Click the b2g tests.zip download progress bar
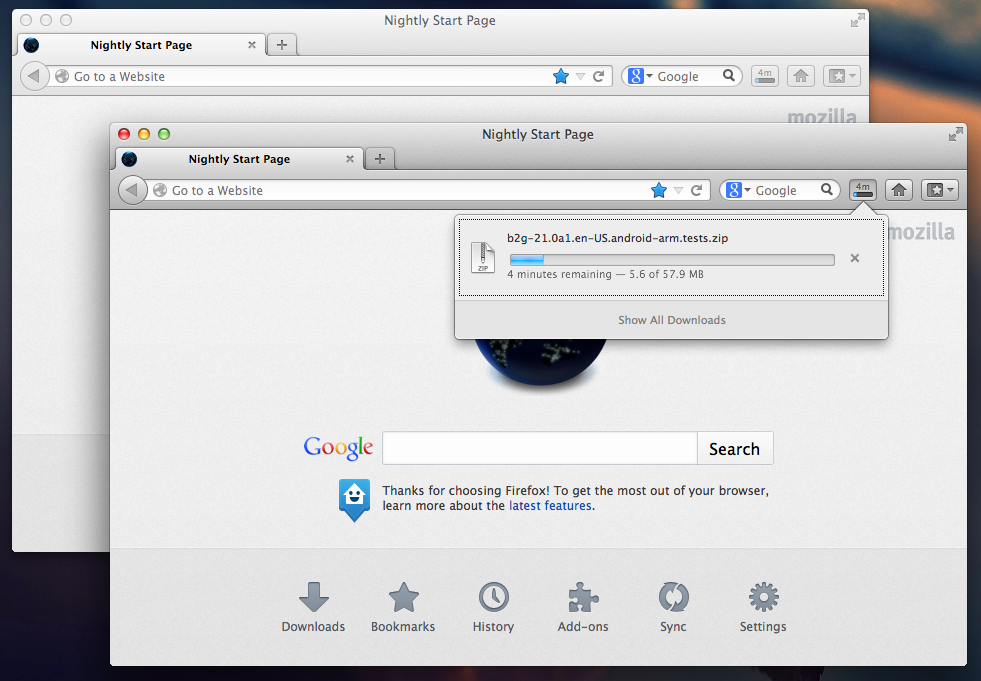This screenshot has height=681, width=981. pos(672,260)
